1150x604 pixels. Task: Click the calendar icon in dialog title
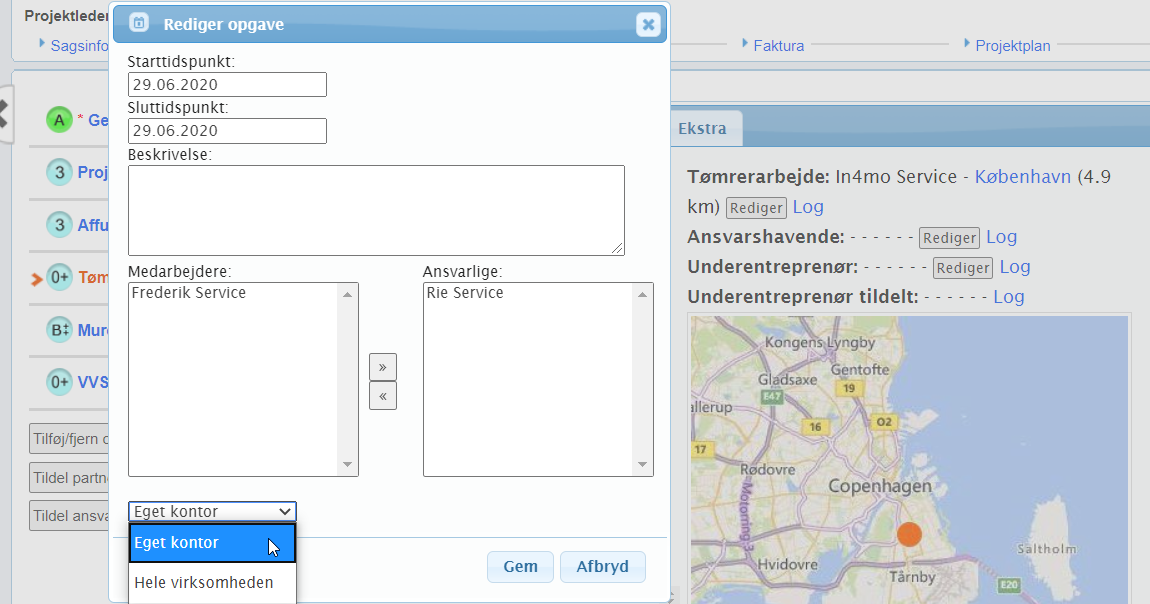click(139, 24)
